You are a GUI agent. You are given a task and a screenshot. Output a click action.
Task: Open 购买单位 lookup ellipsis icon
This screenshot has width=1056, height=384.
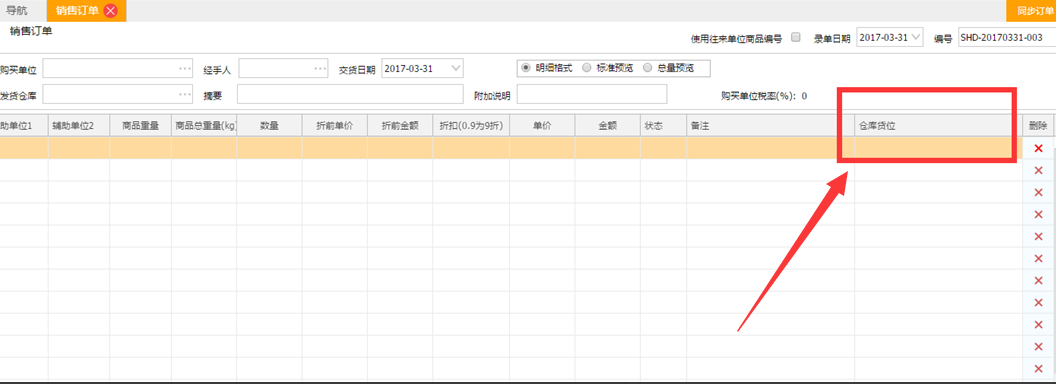coord(185,69)
